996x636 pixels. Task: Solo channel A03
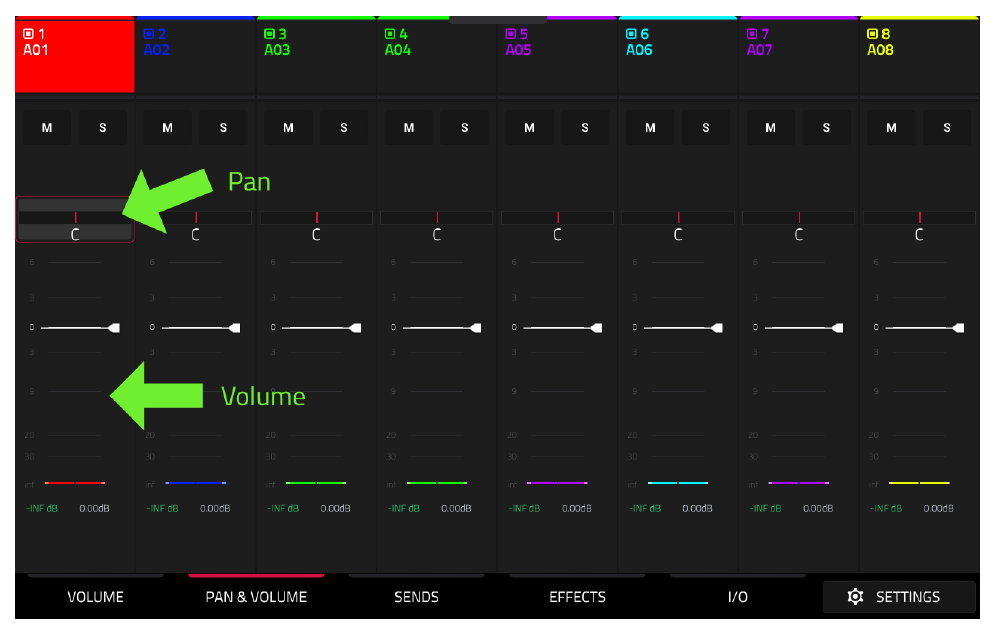pyautogui.click(x=344, y=128)
